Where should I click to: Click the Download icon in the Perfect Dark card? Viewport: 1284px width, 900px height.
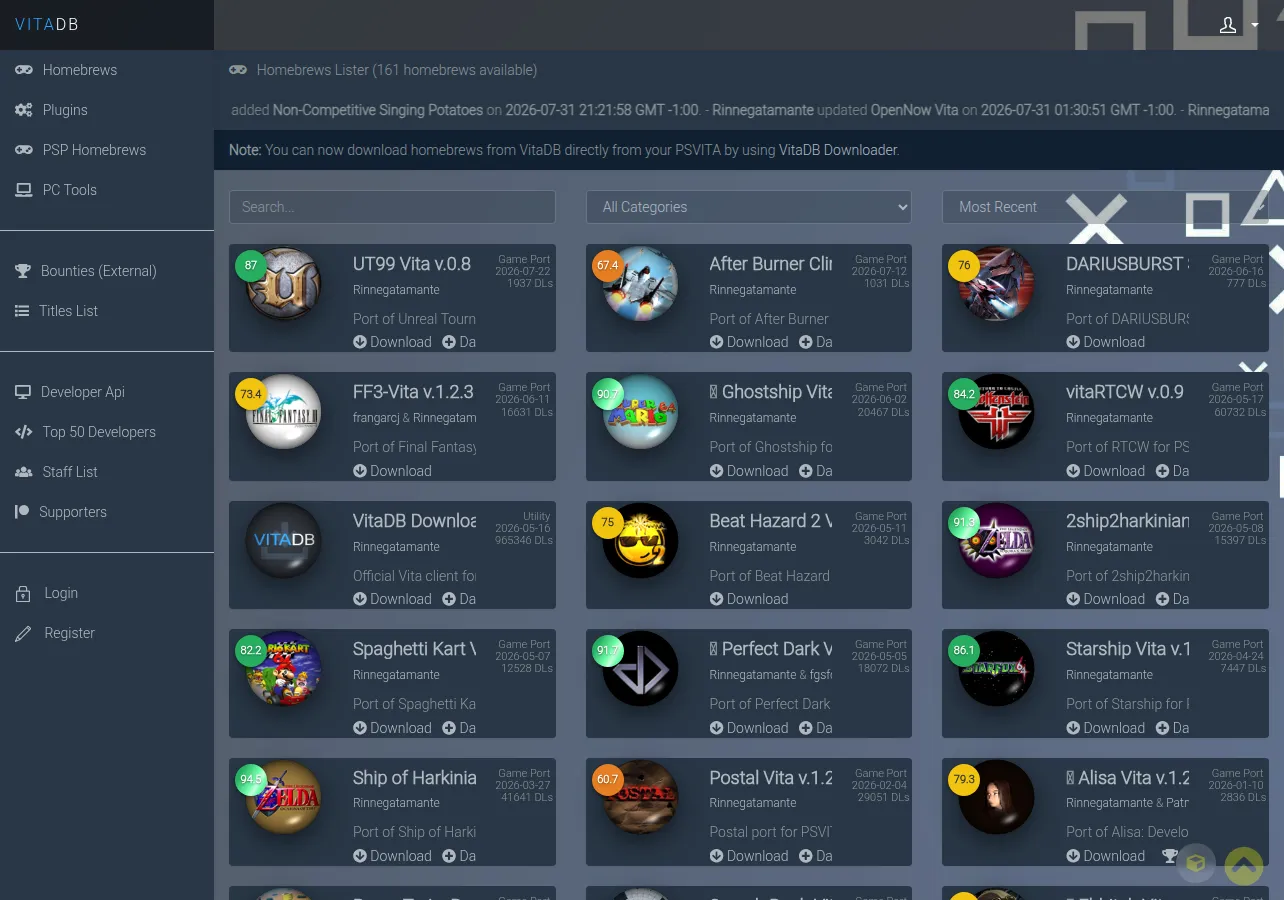[717, 728]
